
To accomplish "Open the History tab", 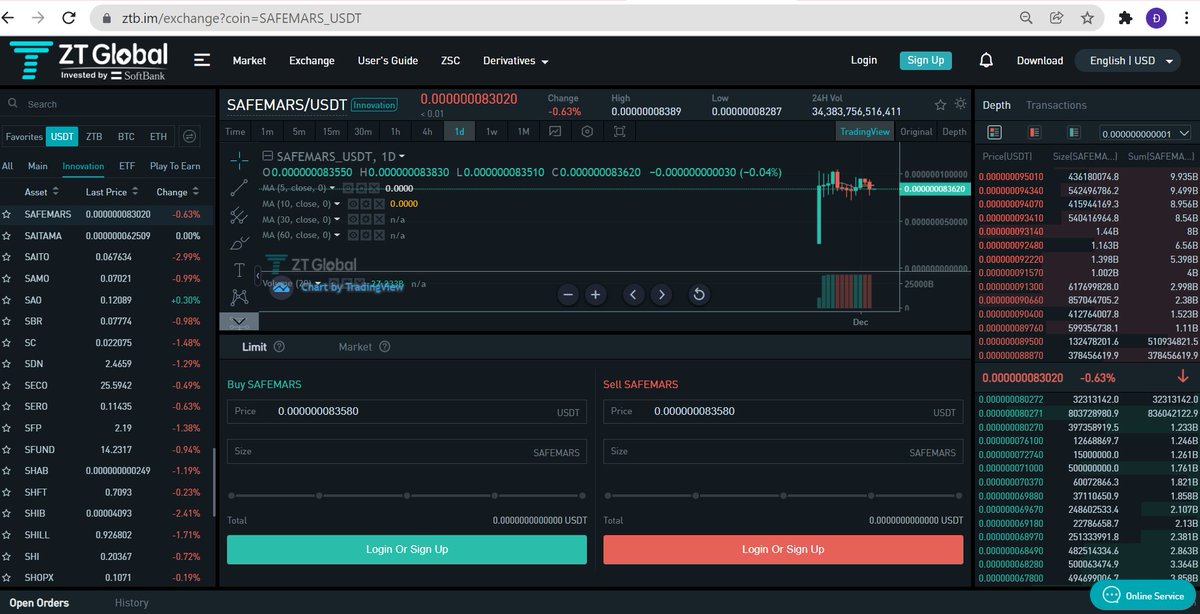I will pos(131,603).
